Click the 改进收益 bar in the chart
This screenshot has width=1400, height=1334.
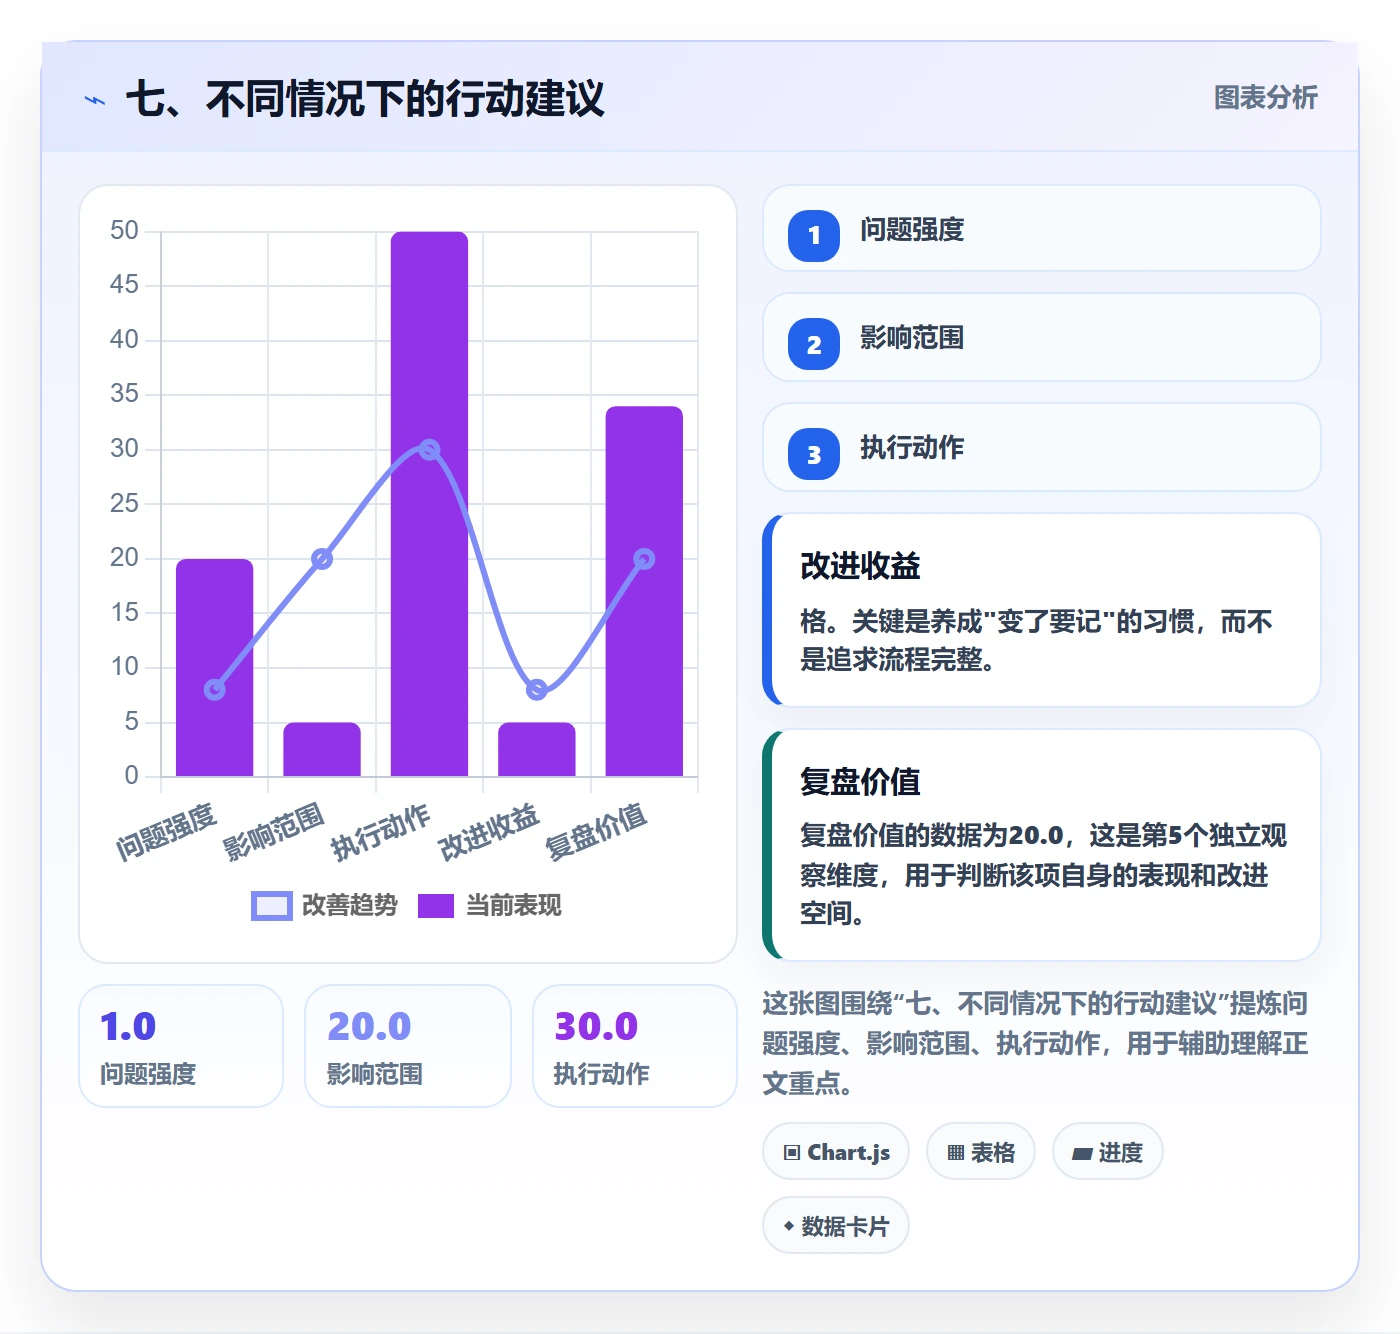point(537,749)
